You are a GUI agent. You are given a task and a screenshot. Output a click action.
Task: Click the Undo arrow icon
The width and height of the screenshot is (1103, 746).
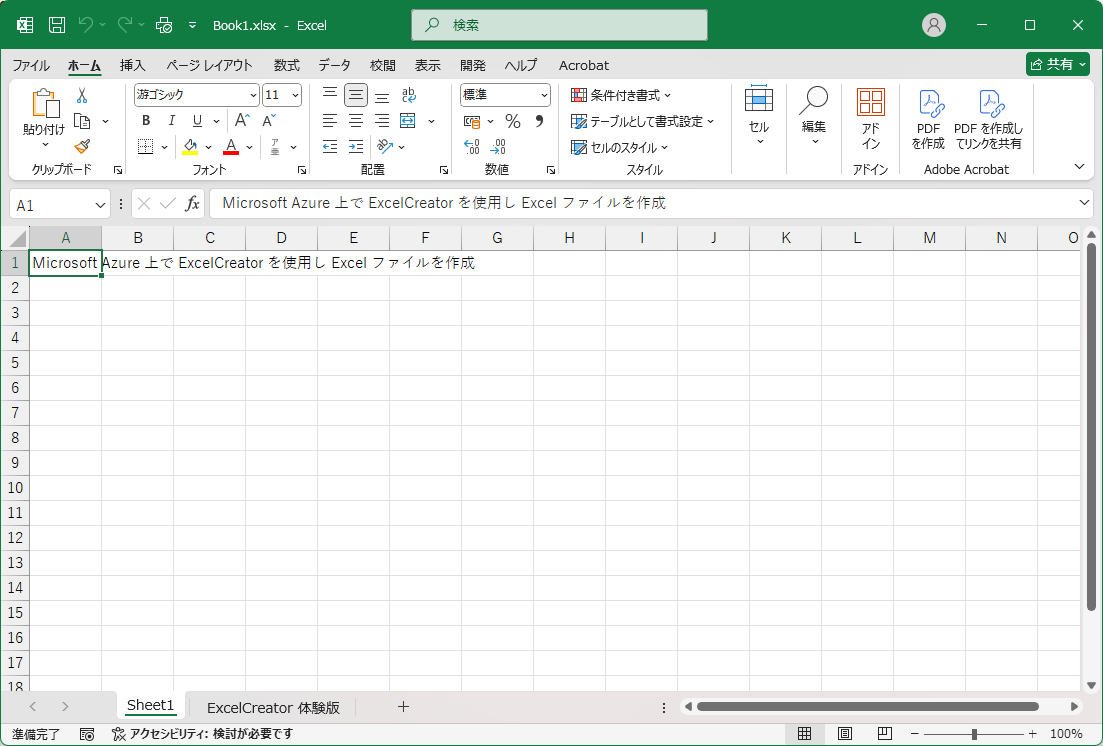[85, 25]
